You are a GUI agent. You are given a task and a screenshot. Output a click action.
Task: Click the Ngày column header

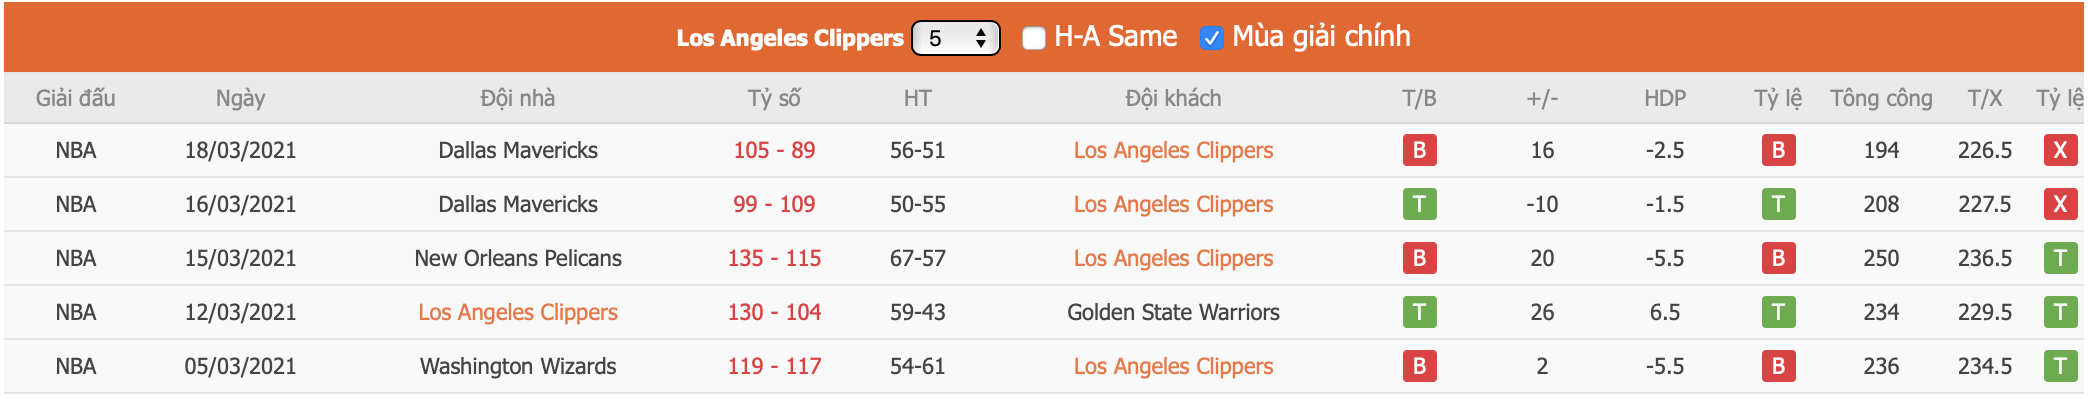click(240, 98)
